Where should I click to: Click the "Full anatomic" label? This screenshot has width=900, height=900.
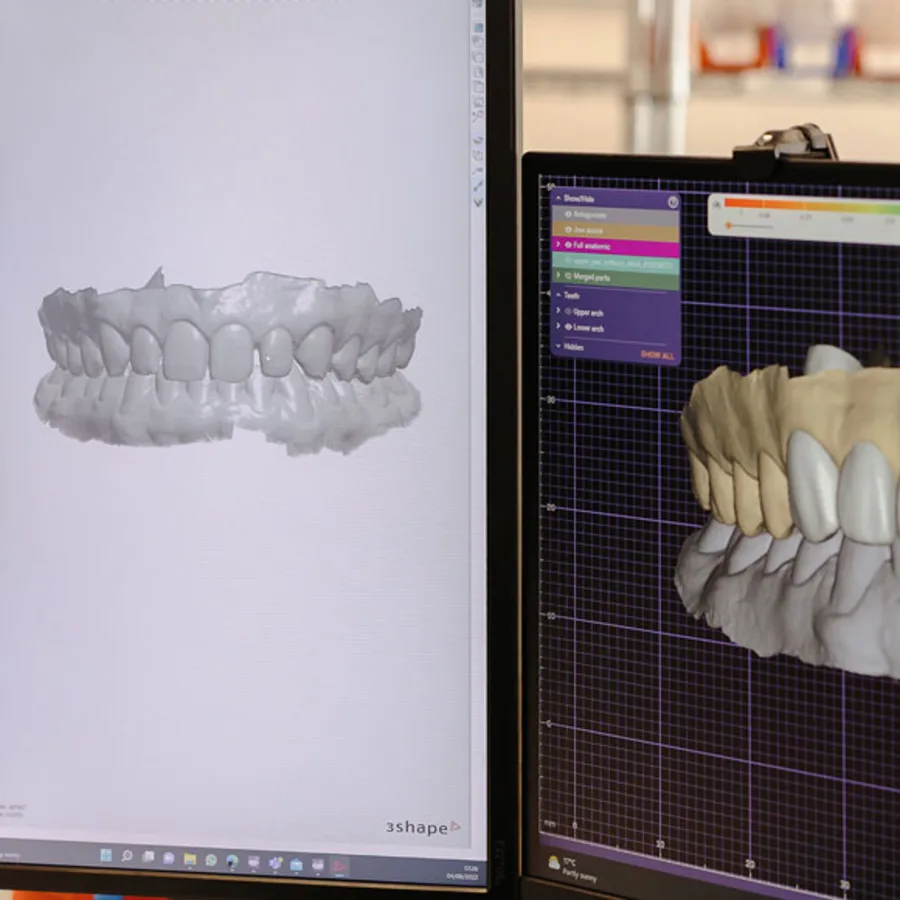pos(592,246)
